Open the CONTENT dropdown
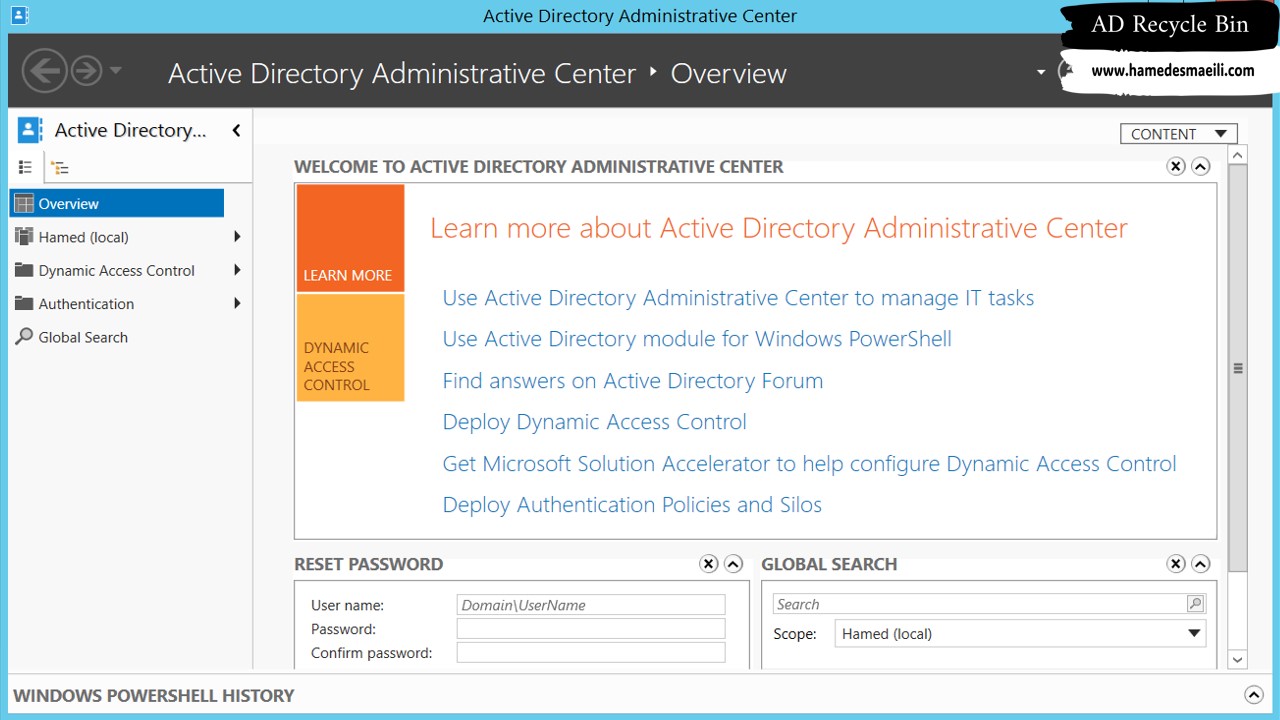 [x=1179, y=134]
